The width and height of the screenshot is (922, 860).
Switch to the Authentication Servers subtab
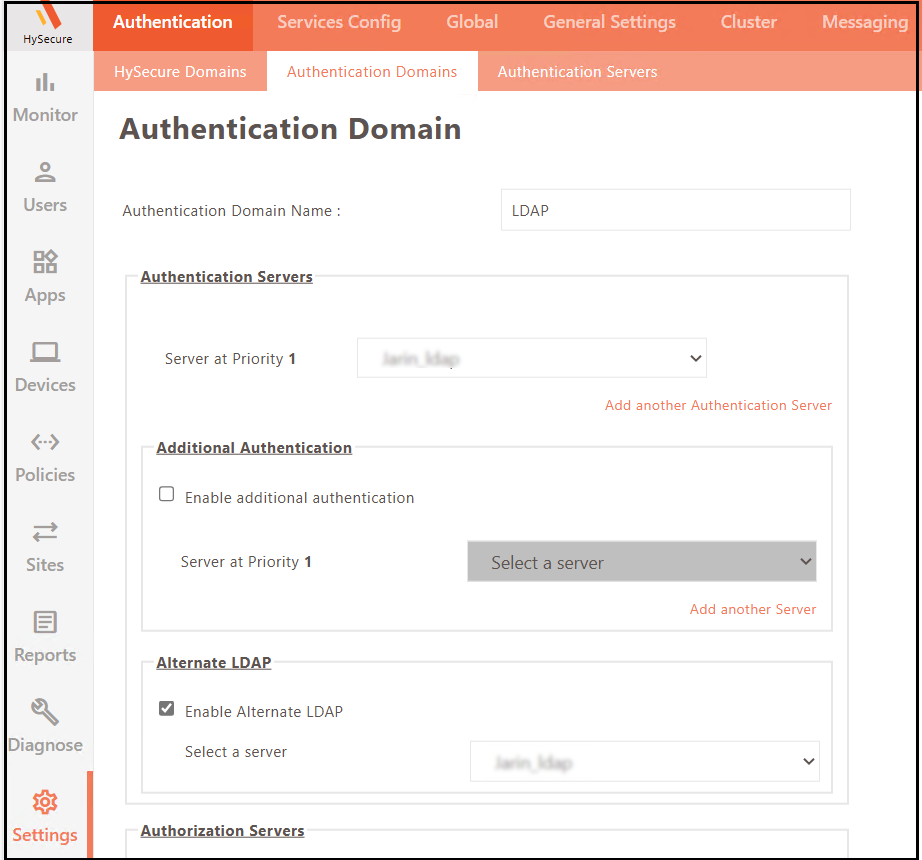[577, 72]
